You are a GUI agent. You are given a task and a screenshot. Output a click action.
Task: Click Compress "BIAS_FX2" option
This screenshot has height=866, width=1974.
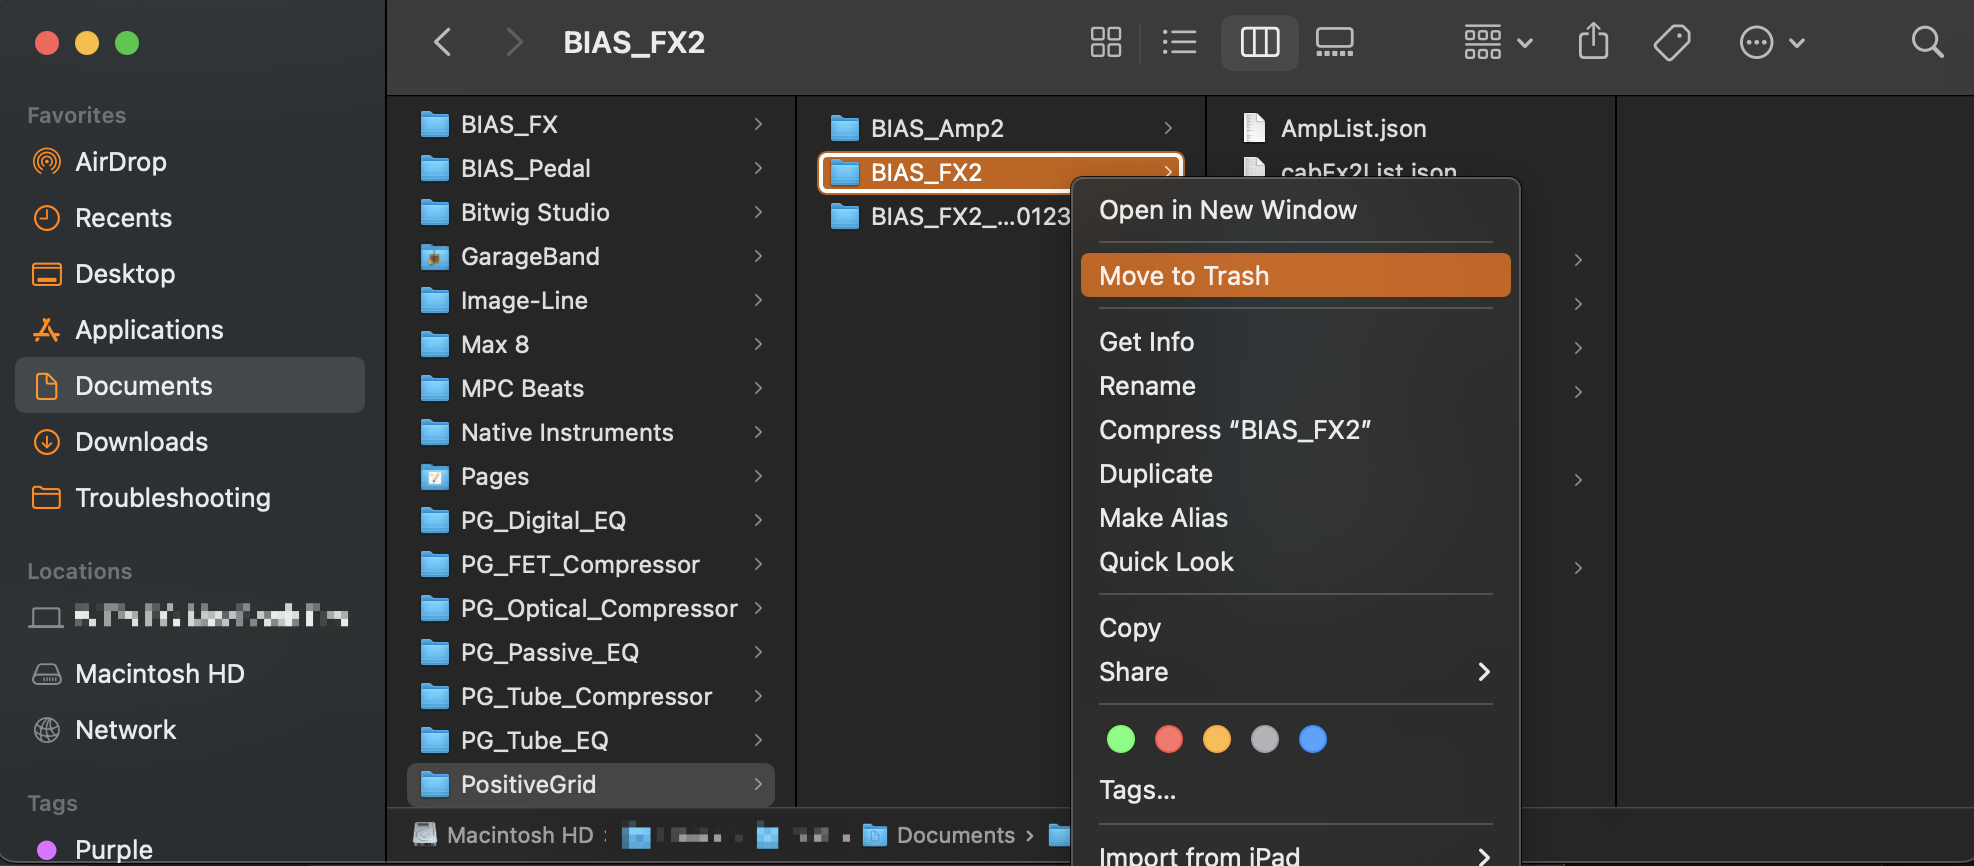[1234, 430]
